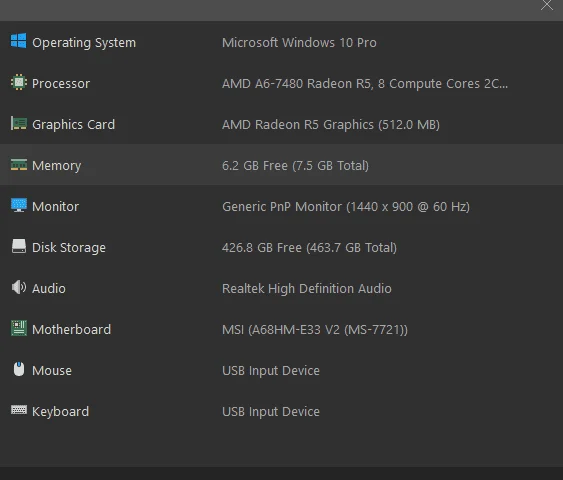Click the AMD A6-7480 Radeon R5 processor value

(x=365, y=84)
